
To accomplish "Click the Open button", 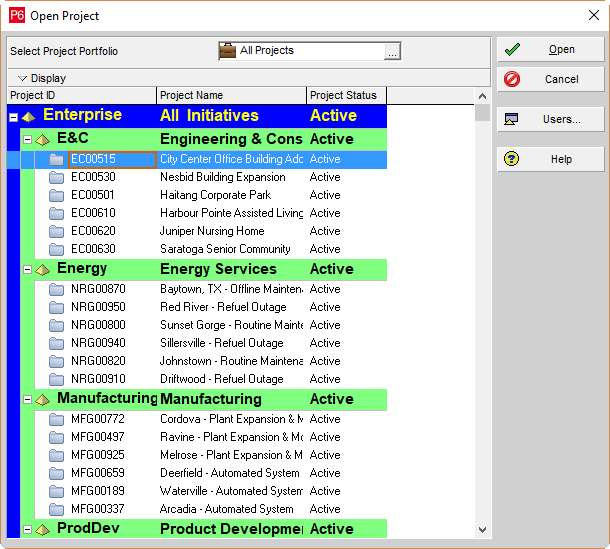I will (x=550, y=49).
